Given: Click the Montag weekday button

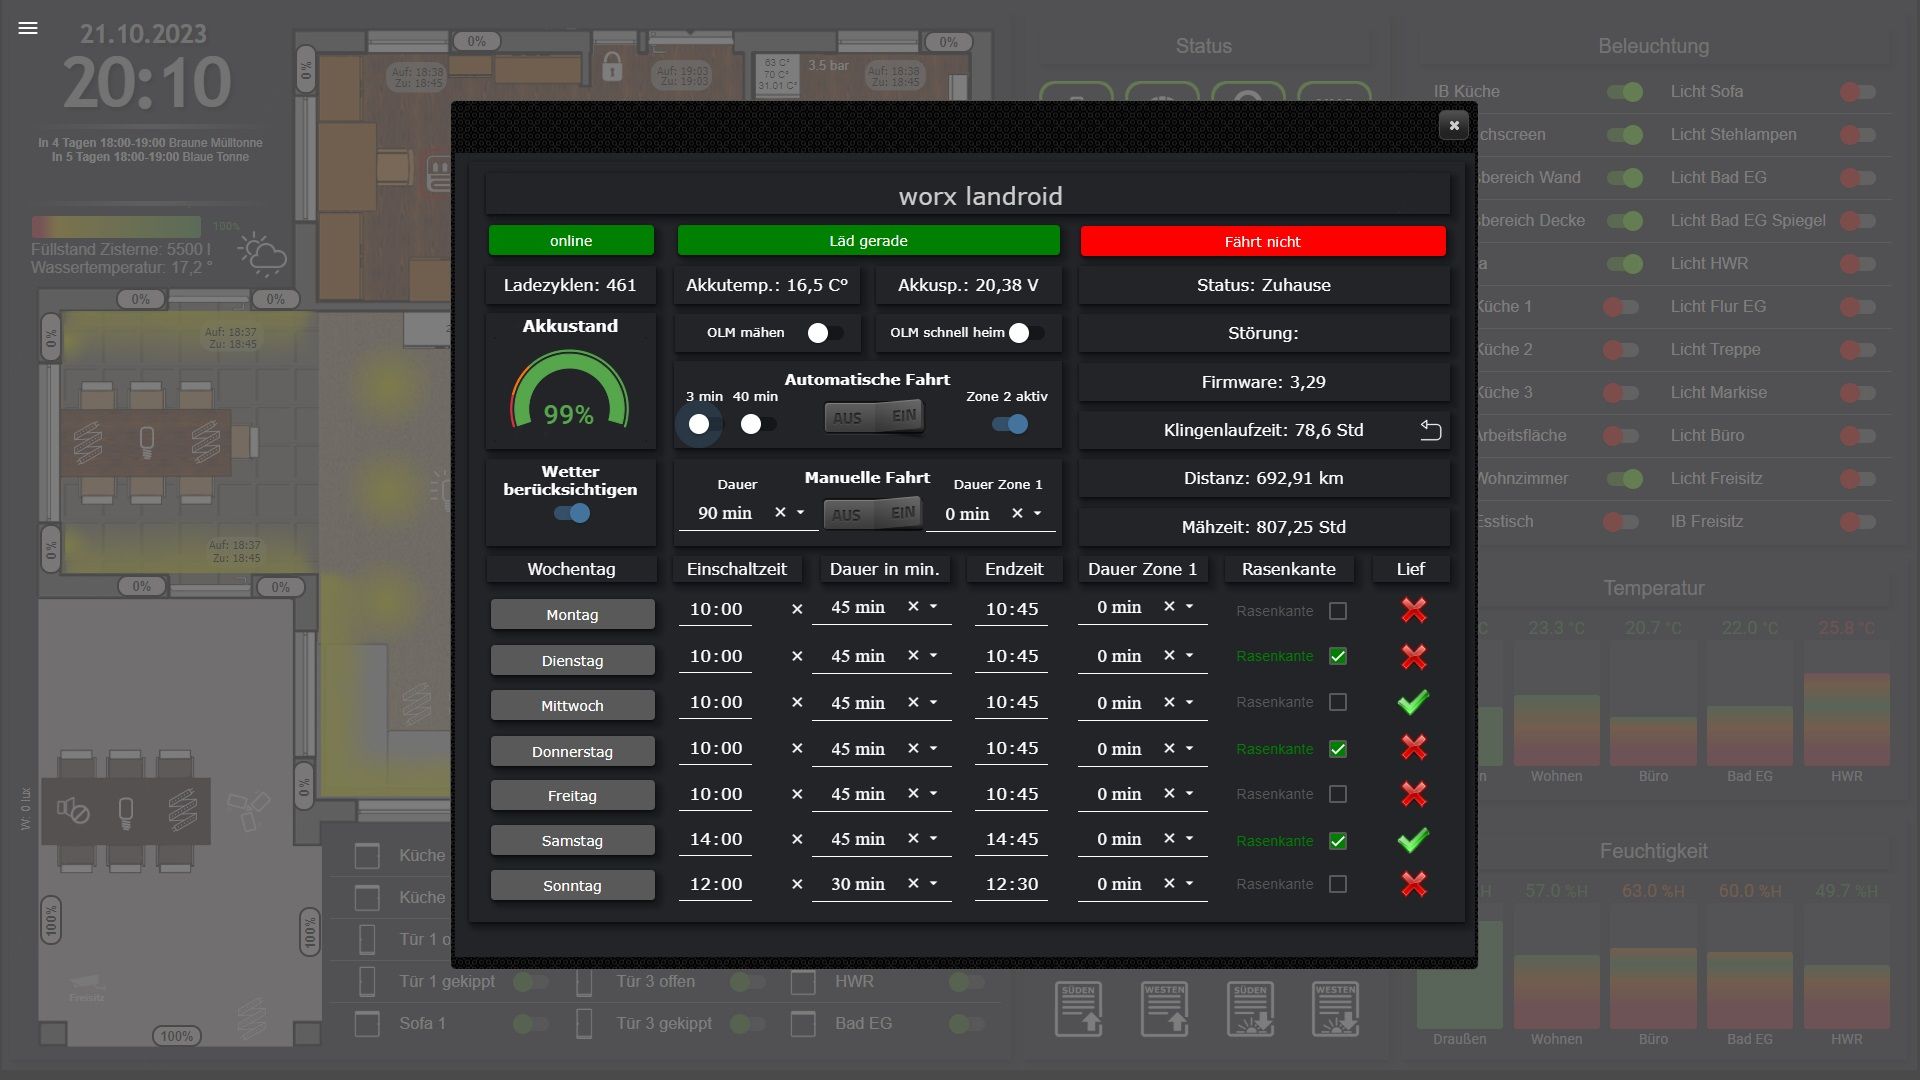Looking at the screenshot, I should 572,614.
